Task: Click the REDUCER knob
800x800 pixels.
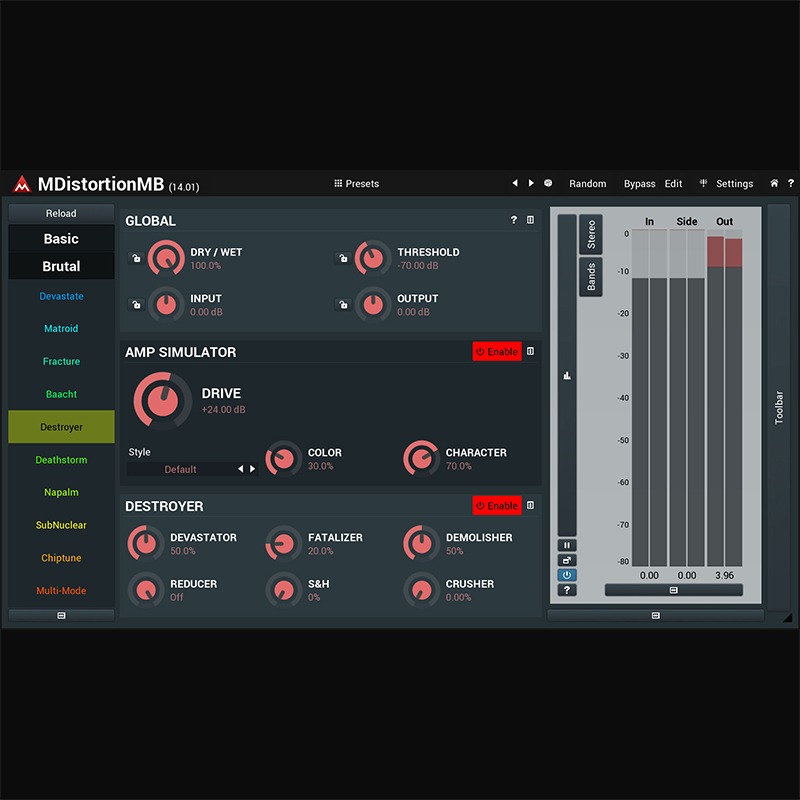Action: click(146, 590)
